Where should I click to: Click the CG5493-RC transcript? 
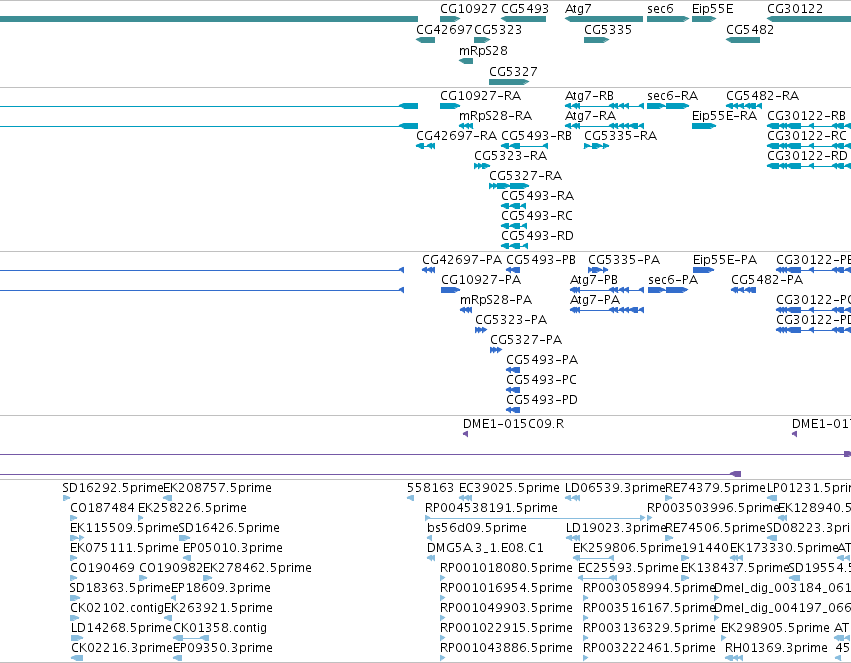pyautogui.click(x=537, y=216)
